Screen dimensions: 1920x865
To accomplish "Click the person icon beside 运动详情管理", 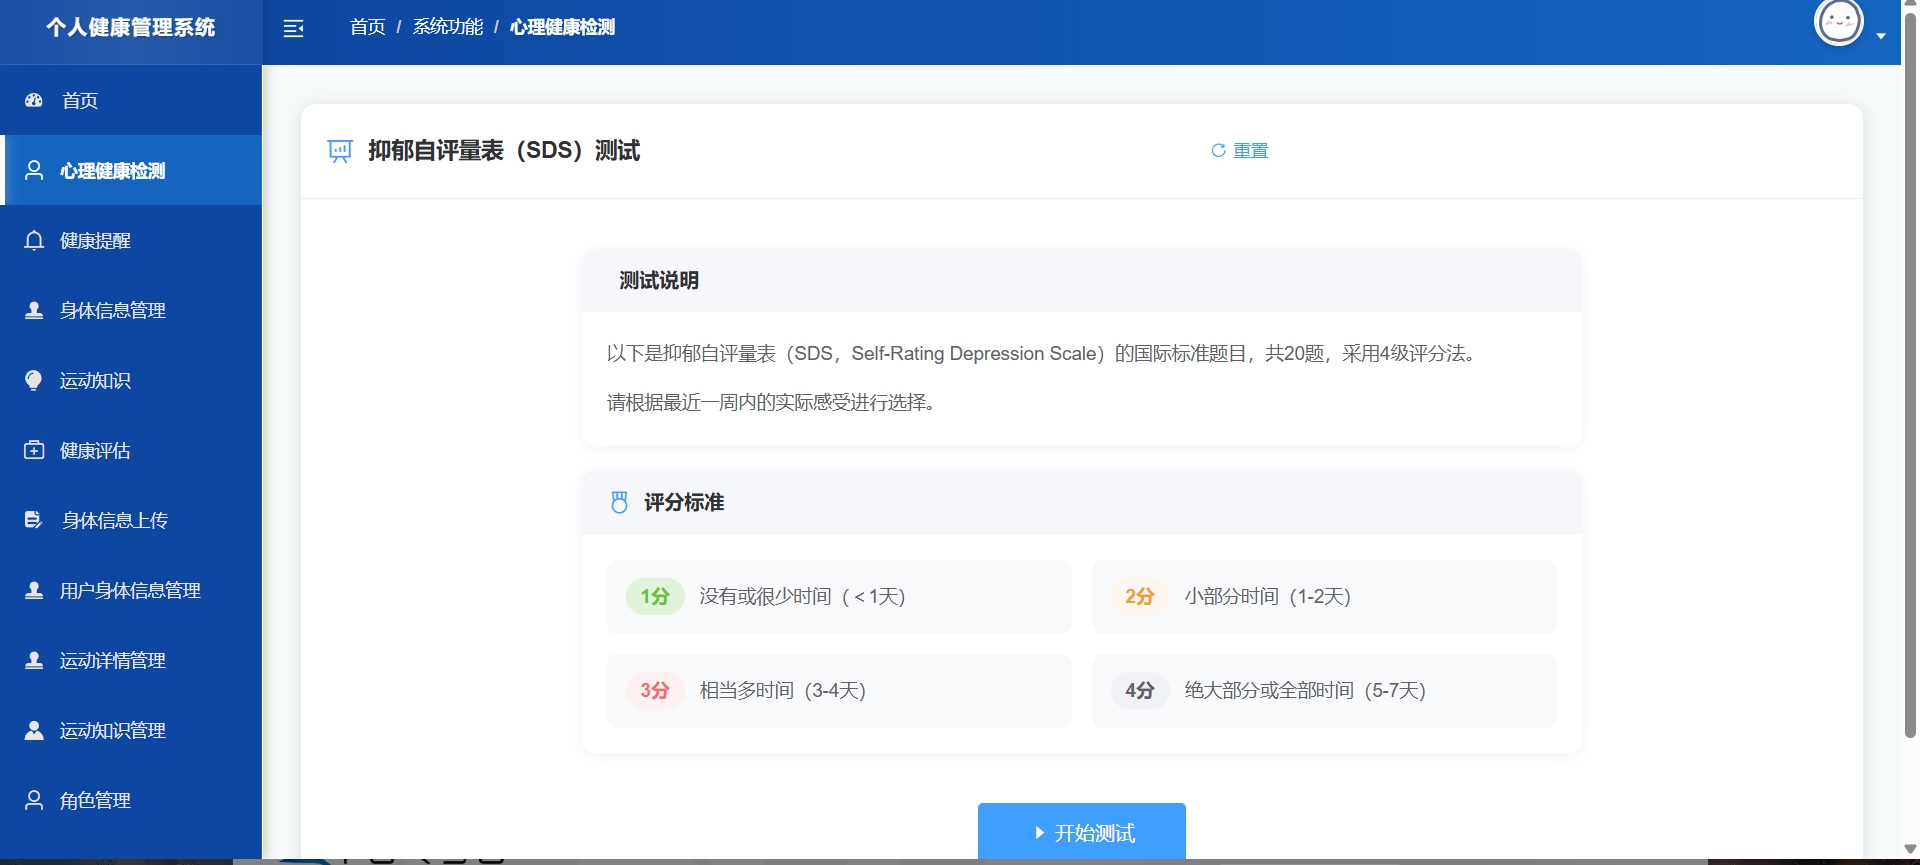I will click(34, 660).
